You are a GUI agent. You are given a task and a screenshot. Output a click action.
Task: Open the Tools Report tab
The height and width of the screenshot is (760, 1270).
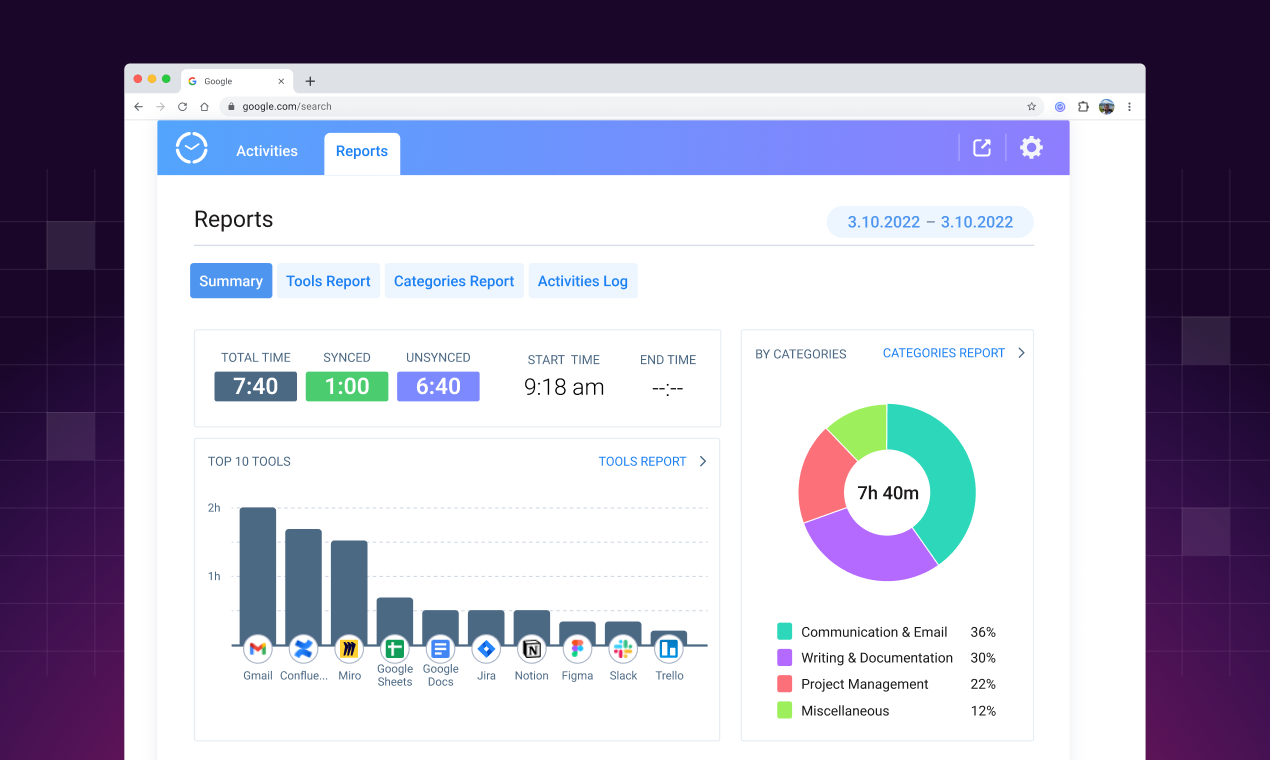coord(328,281)
